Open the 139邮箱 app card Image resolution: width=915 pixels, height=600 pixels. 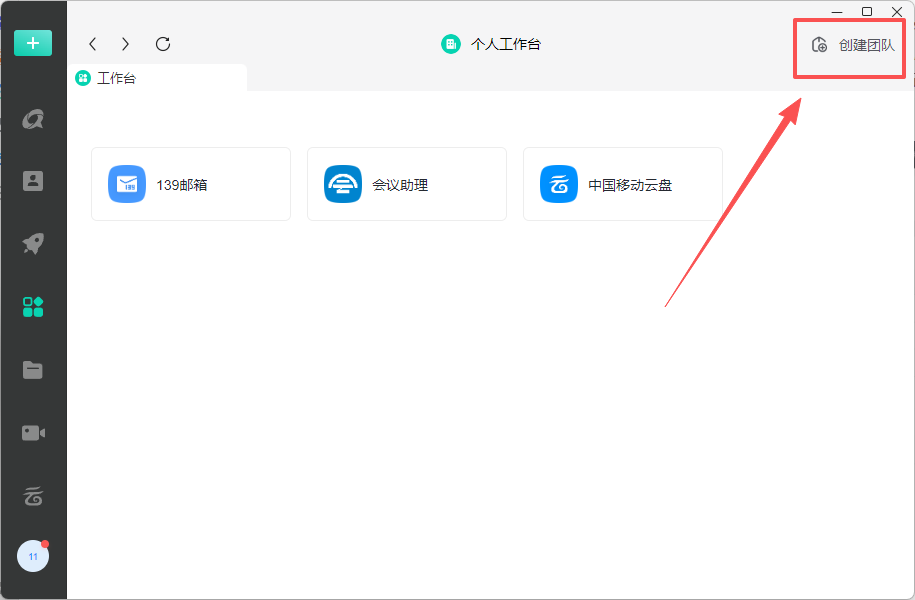coord(190,184)
